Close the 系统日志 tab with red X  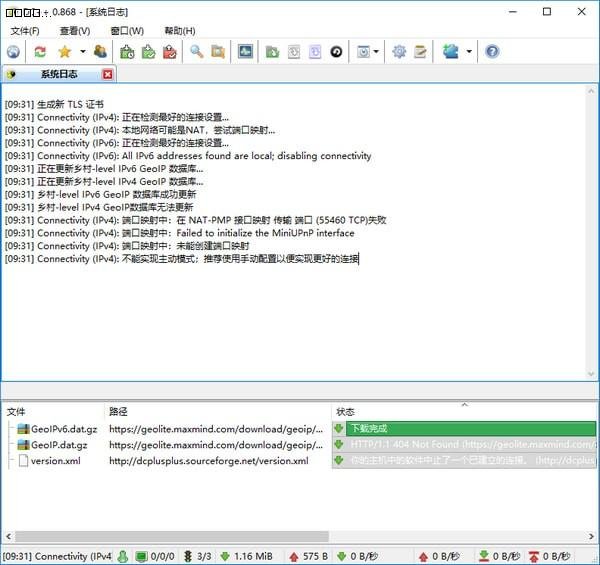coord(108,74)
